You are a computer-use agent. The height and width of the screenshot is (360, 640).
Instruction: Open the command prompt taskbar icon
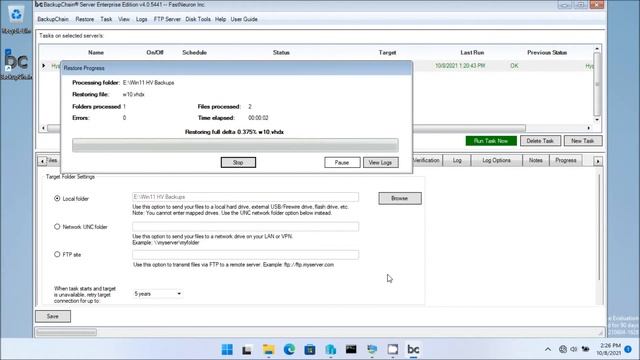351,349
